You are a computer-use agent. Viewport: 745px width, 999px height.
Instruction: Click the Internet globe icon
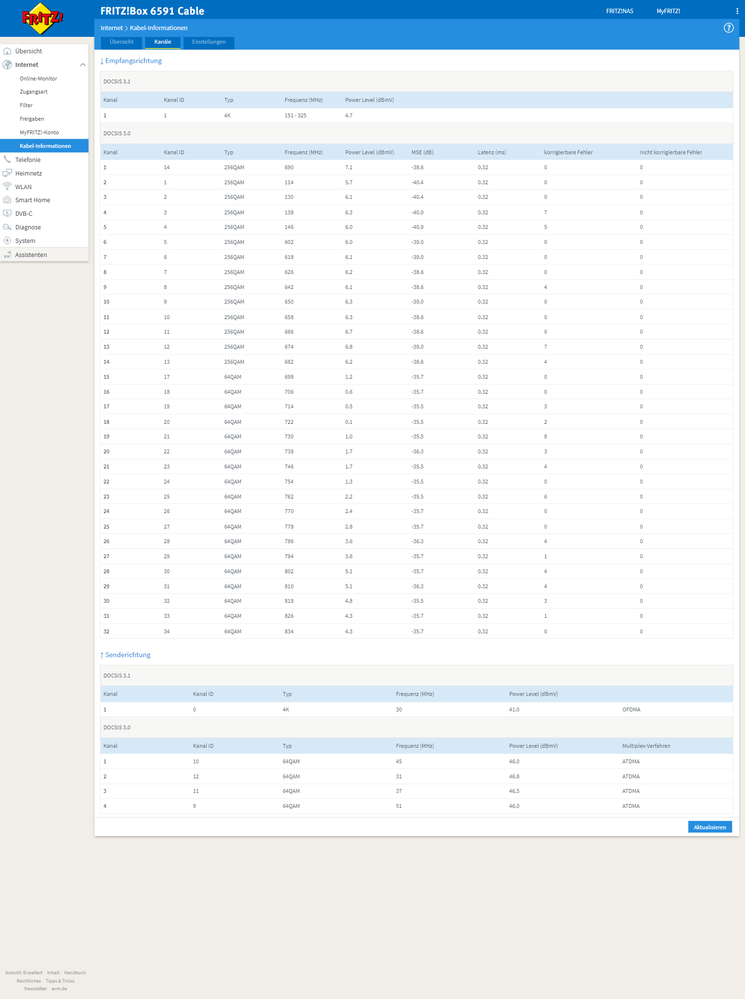[7, 64]
